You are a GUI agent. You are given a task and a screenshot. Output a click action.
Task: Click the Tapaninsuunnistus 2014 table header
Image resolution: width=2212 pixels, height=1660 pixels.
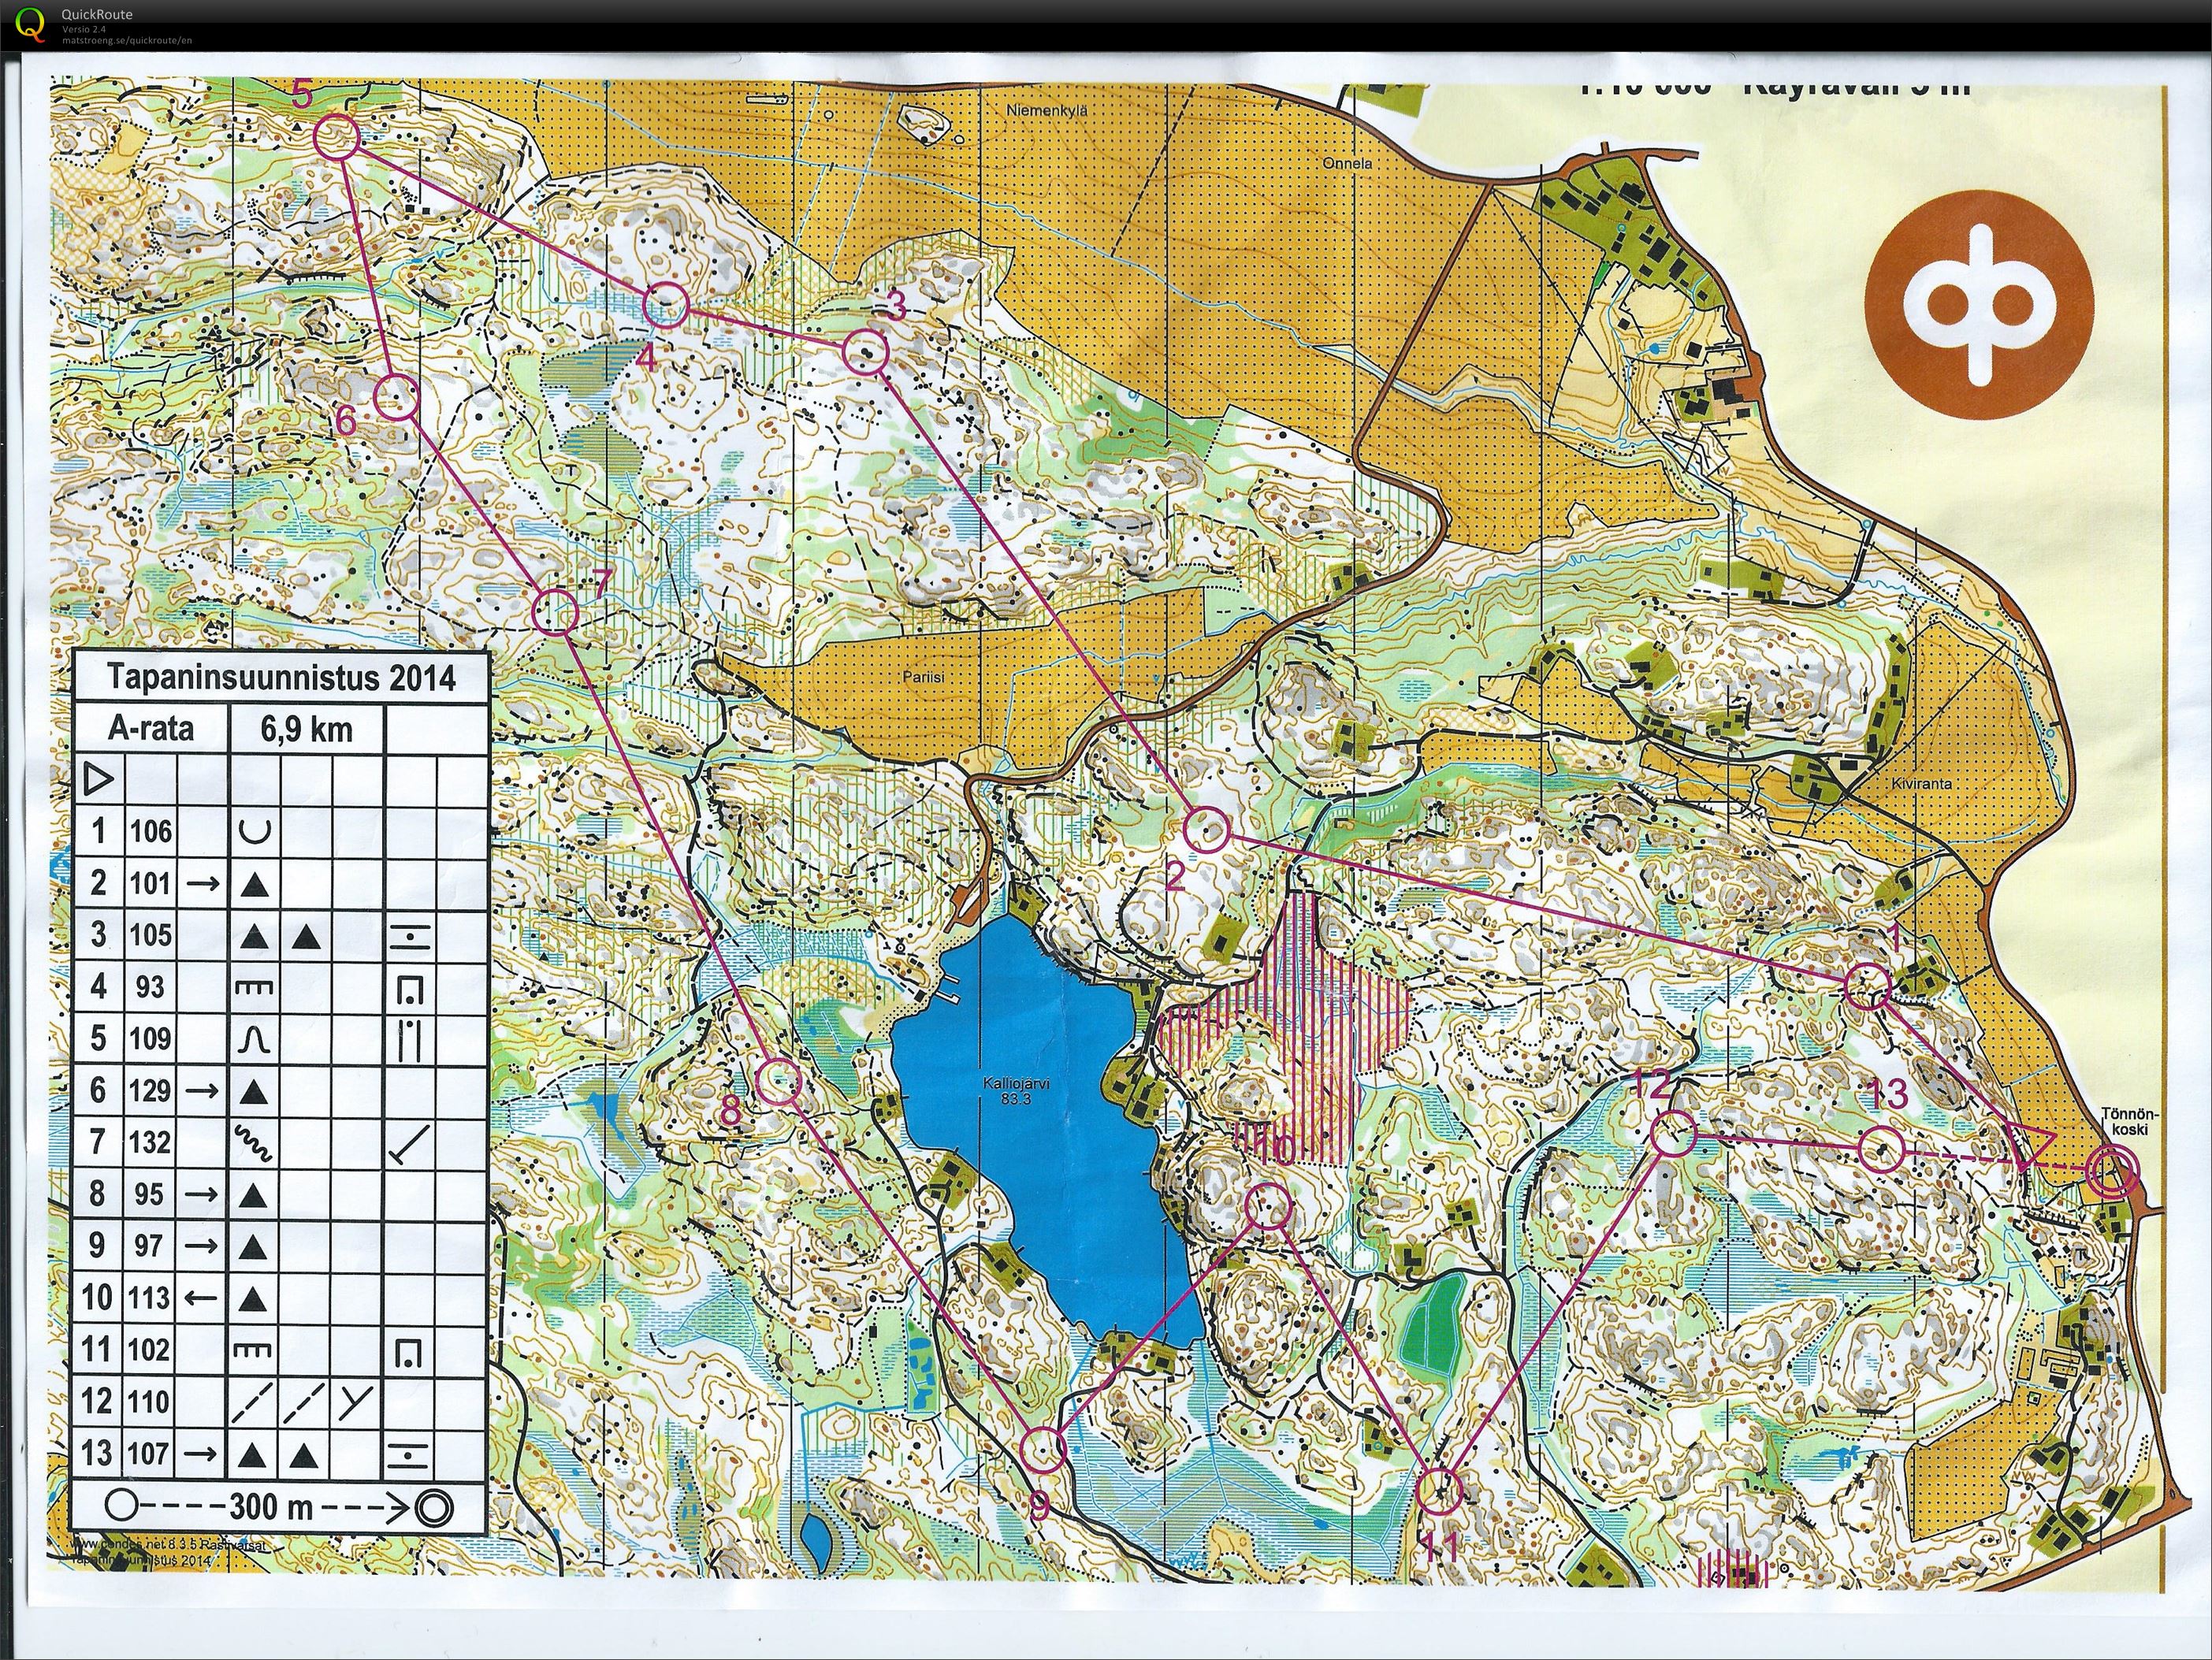[x=281, y=678]
